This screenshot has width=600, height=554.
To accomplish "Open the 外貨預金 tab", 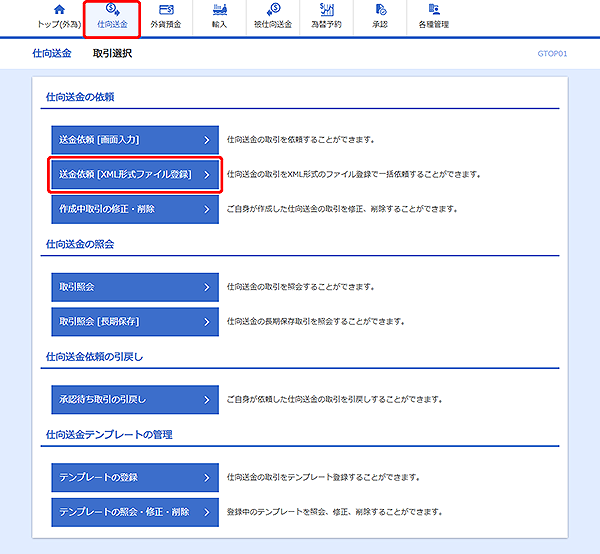I will pos(166,18).
